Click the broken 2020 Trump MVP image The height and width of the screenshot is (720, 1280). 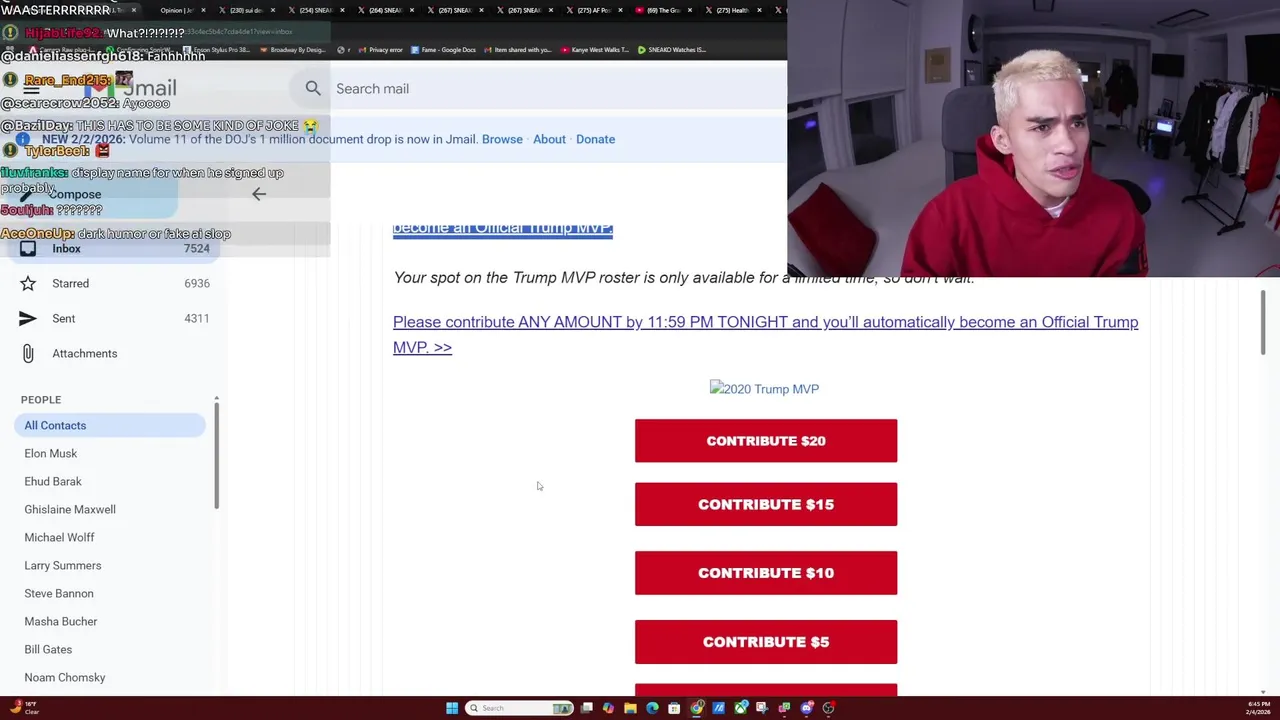point(764,389)
